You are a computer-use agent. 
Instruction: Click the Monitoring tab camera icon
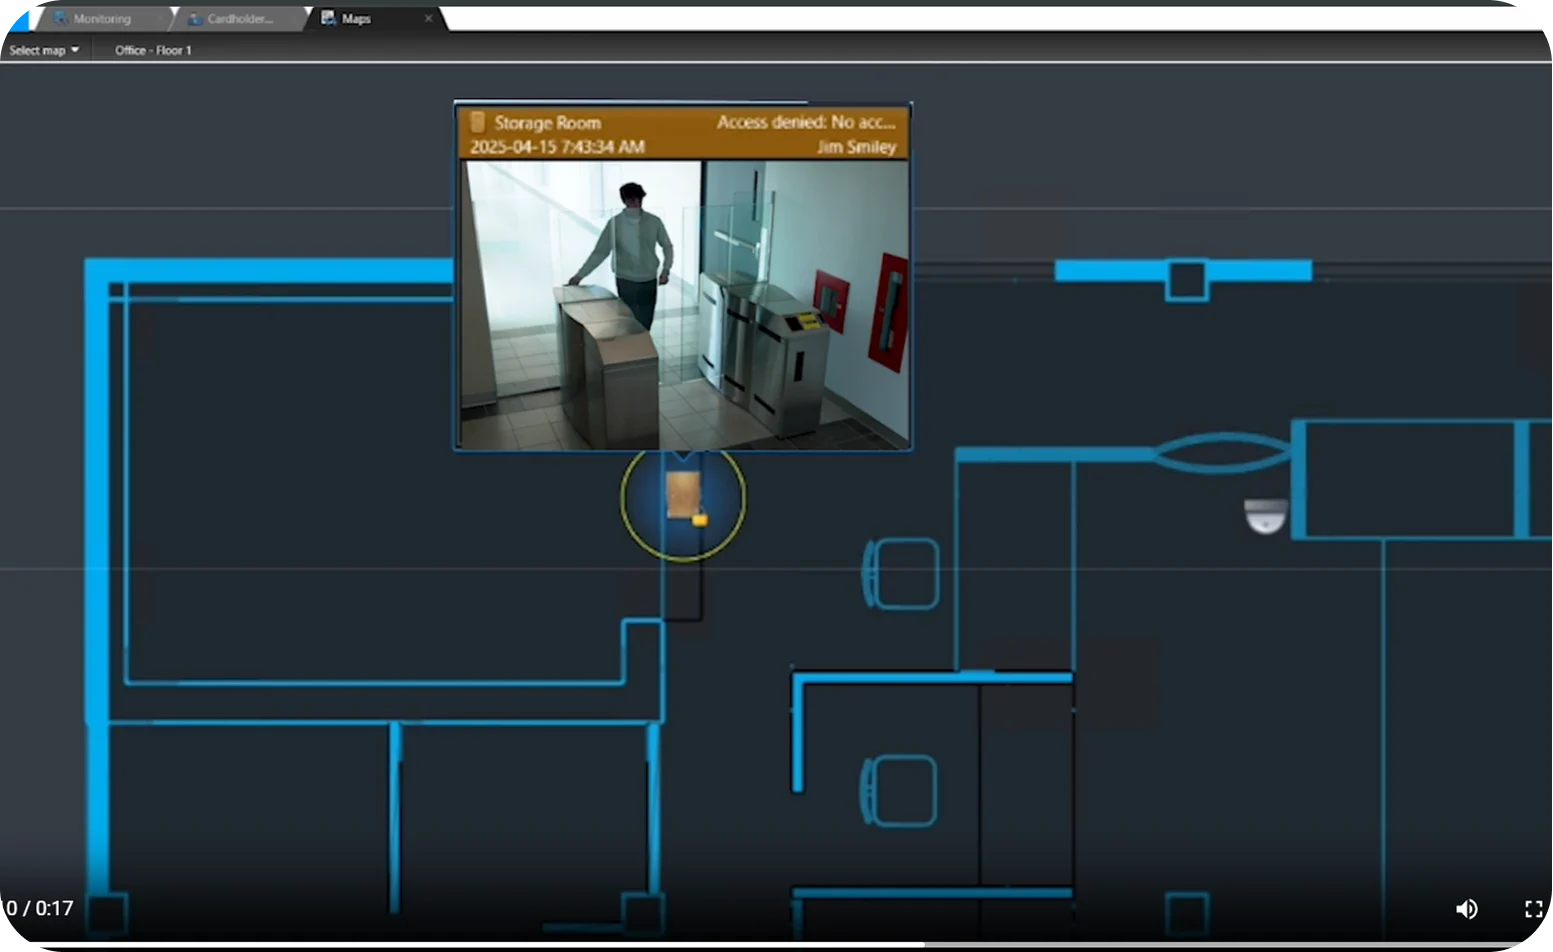pyautogui.click(x=60, y=18)
